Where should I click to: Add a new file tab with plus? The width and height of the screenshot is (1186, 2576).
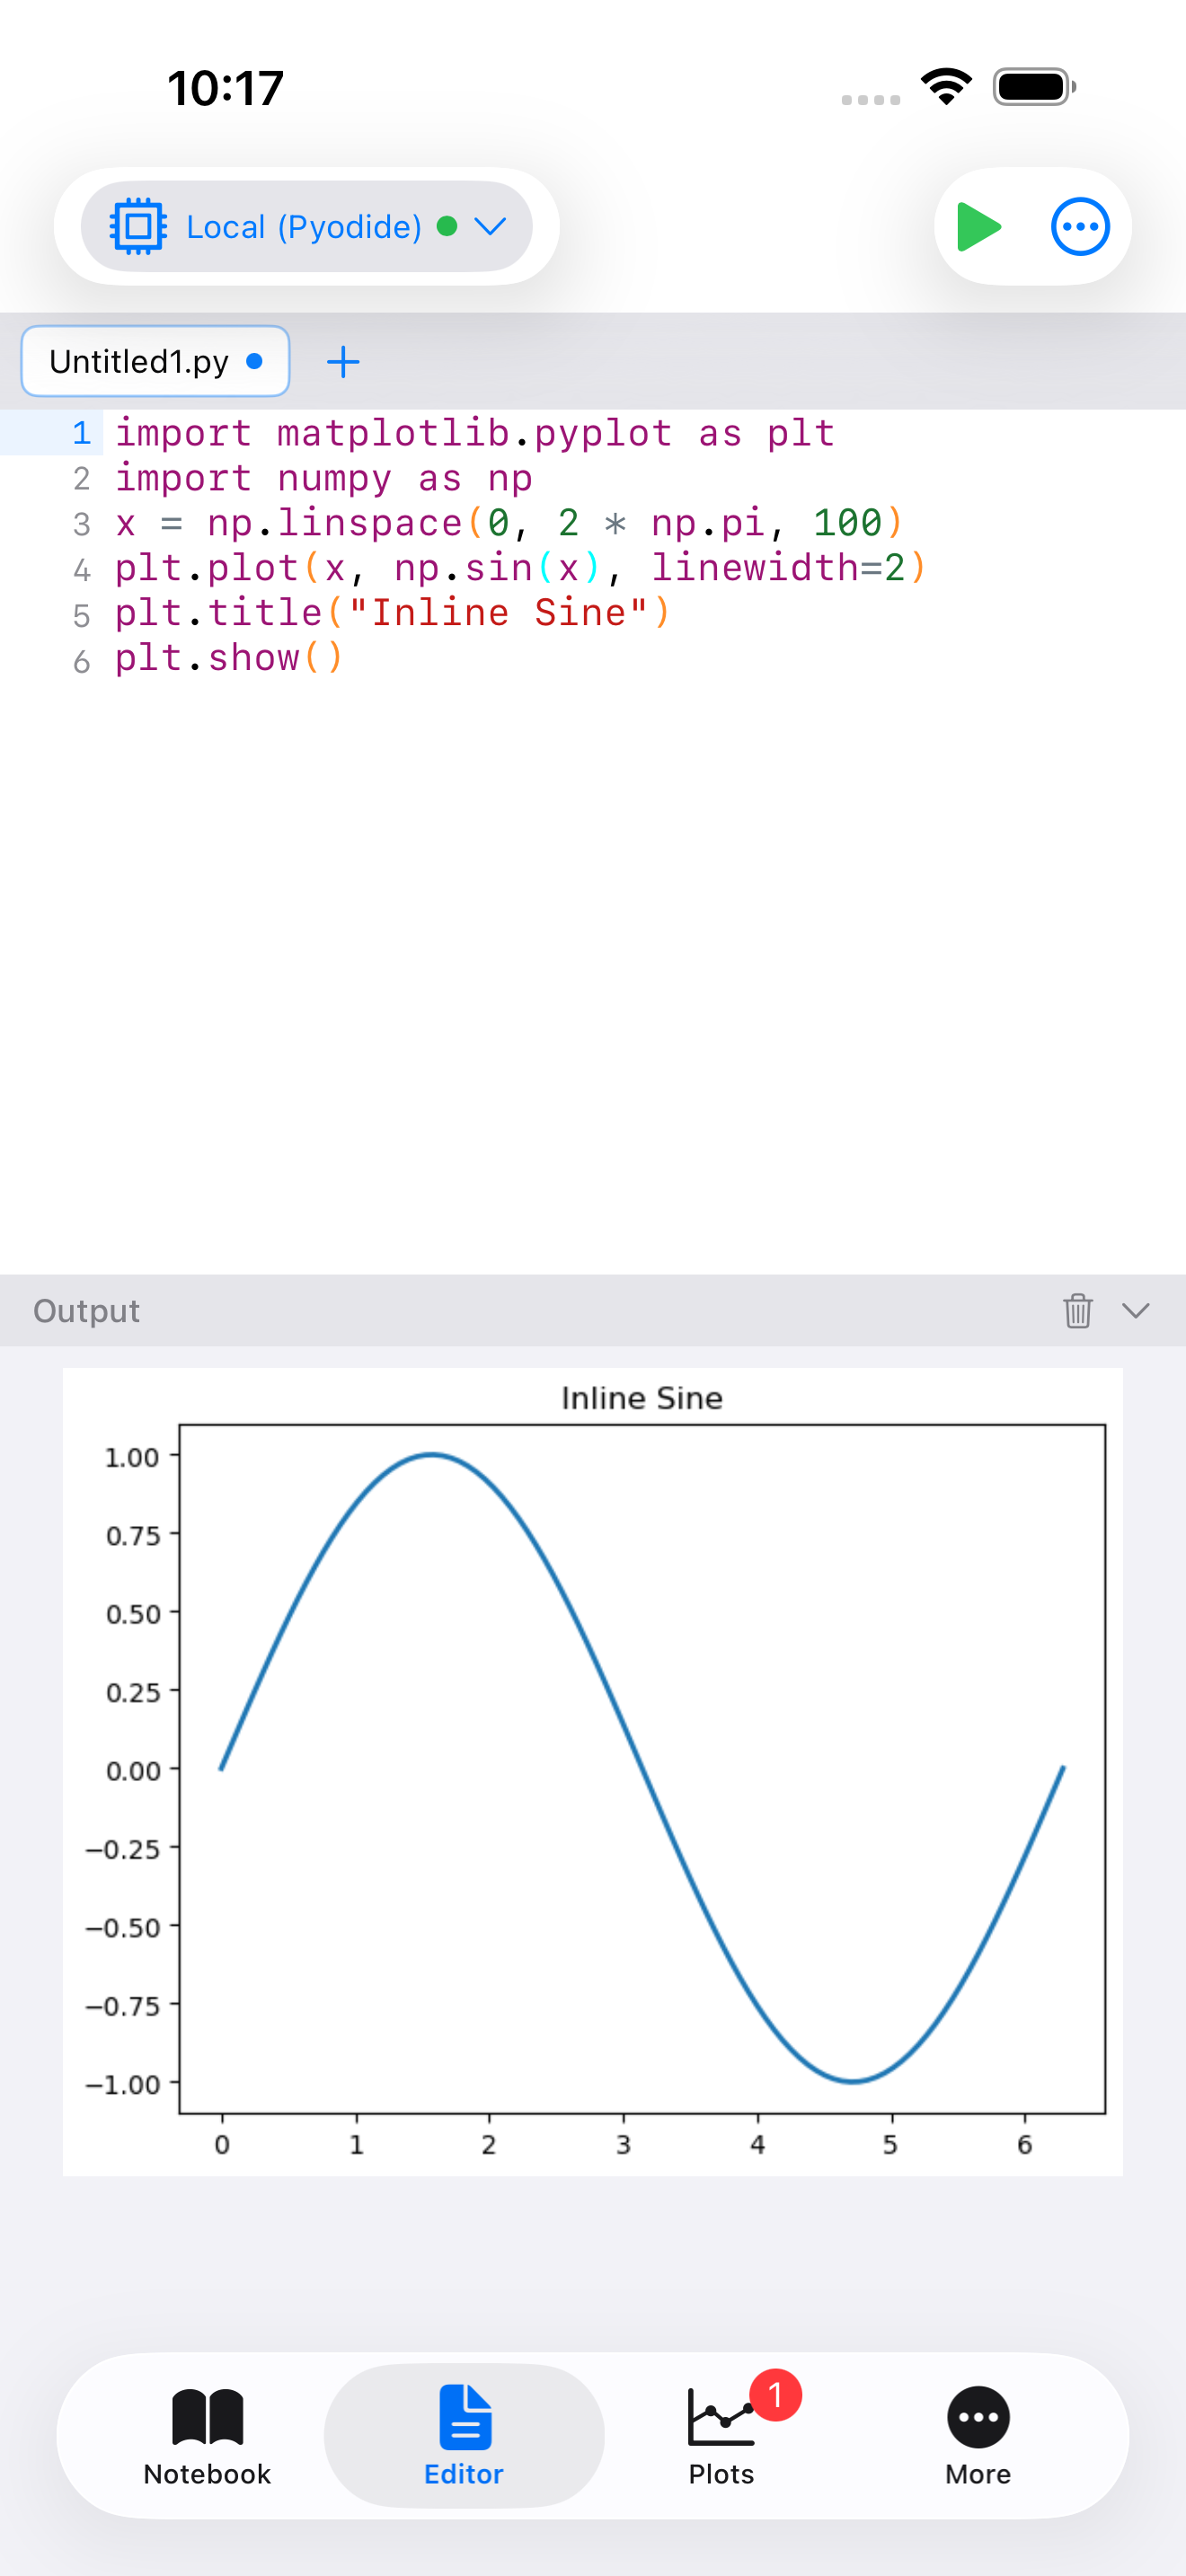coord(343,362)
